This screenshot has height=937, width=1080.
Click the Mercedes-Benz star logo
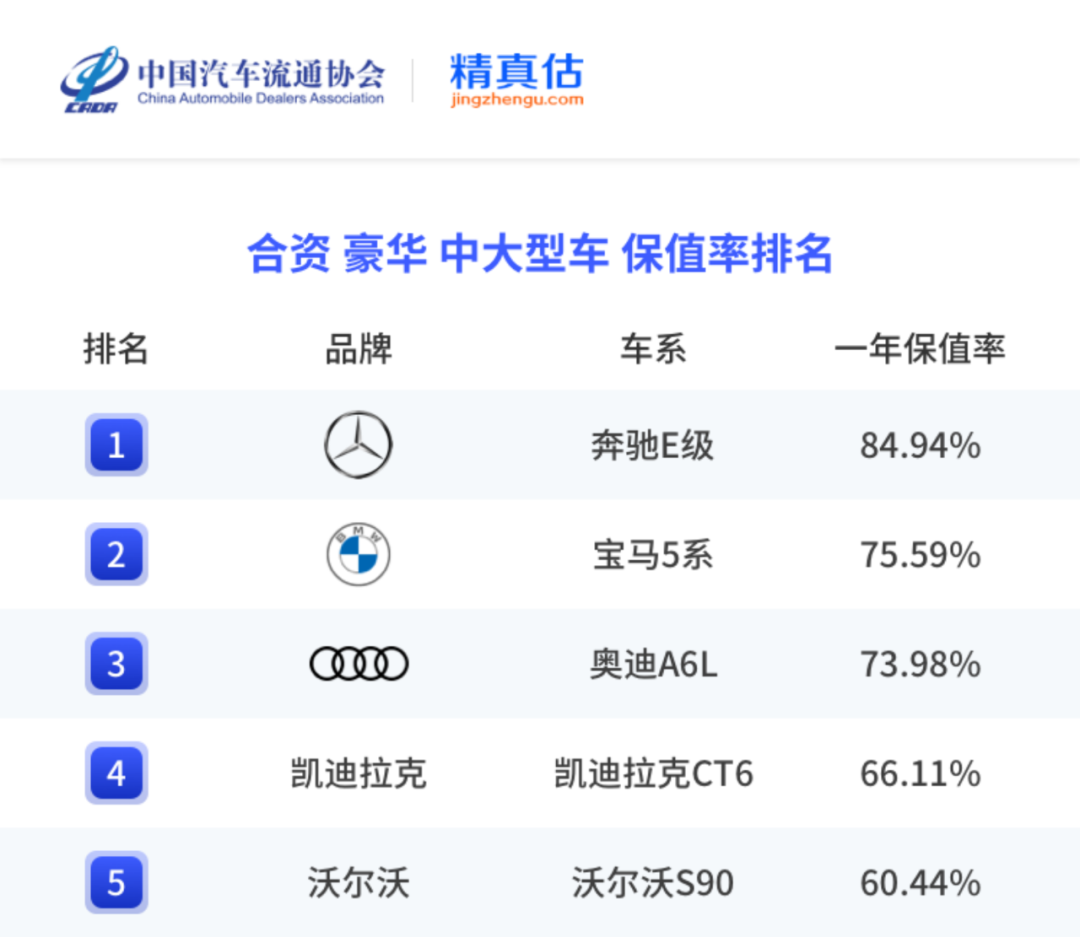click(x=358, y=444)
